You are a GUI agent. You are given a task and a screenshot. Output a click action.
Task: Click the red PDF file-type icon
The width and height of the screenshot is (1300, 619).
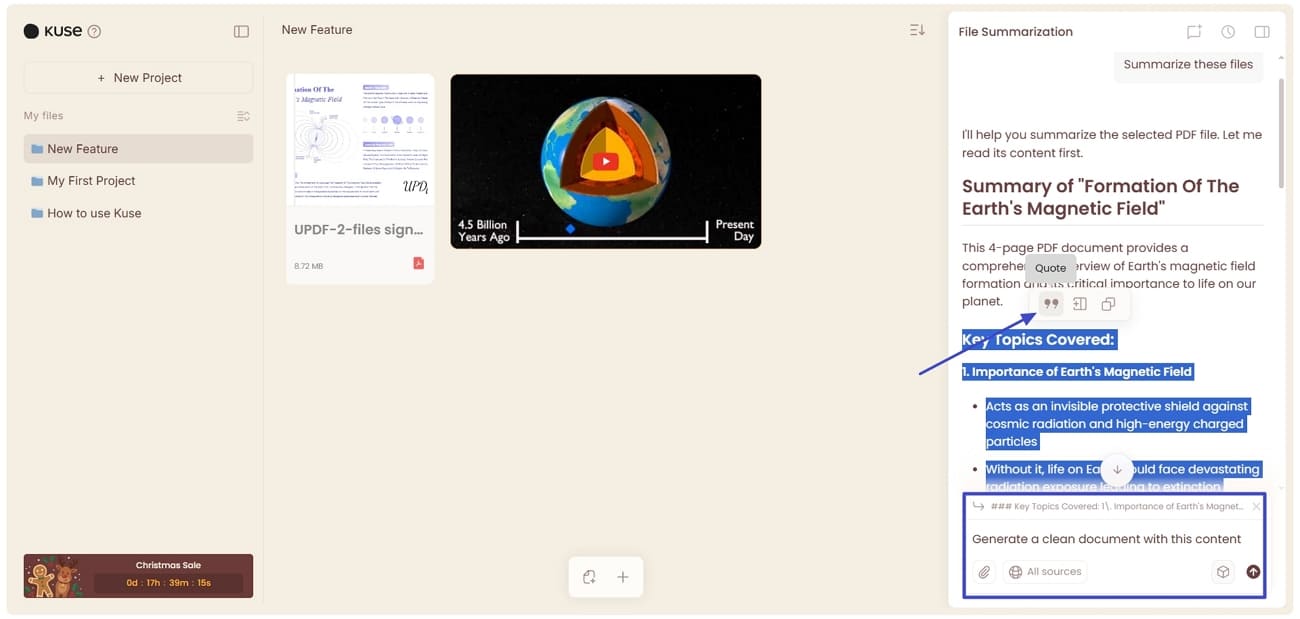[418, 263]
